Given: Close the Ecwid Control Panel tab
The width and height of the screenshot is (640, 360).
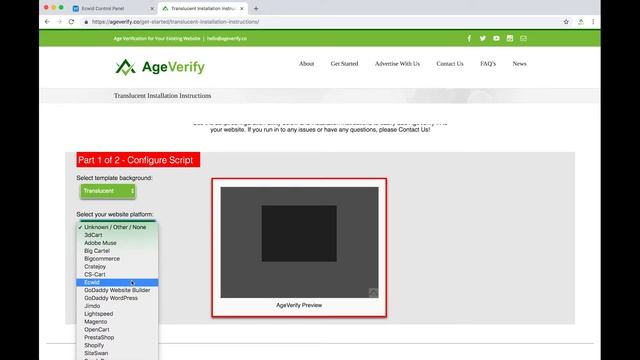Looking at the screenshot, I should pyautogui.click(x=152, y=8).
